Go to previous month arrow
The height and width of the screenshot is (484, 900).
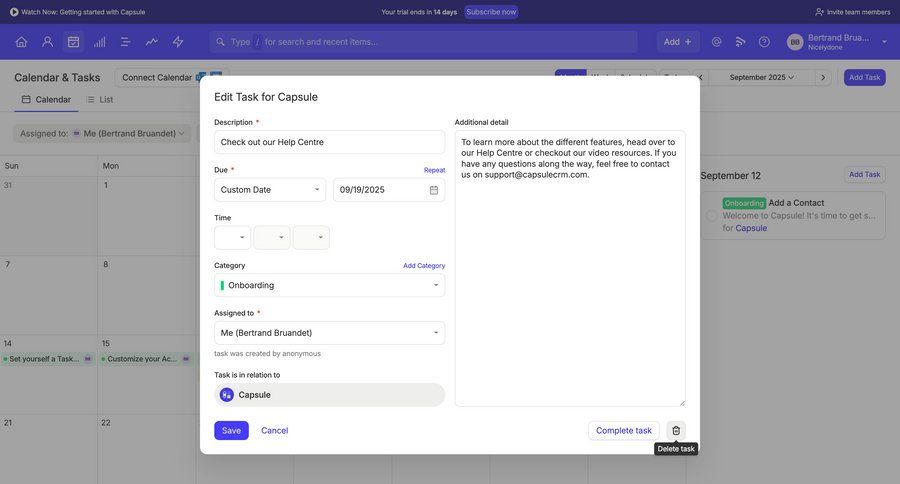[701, 78]
